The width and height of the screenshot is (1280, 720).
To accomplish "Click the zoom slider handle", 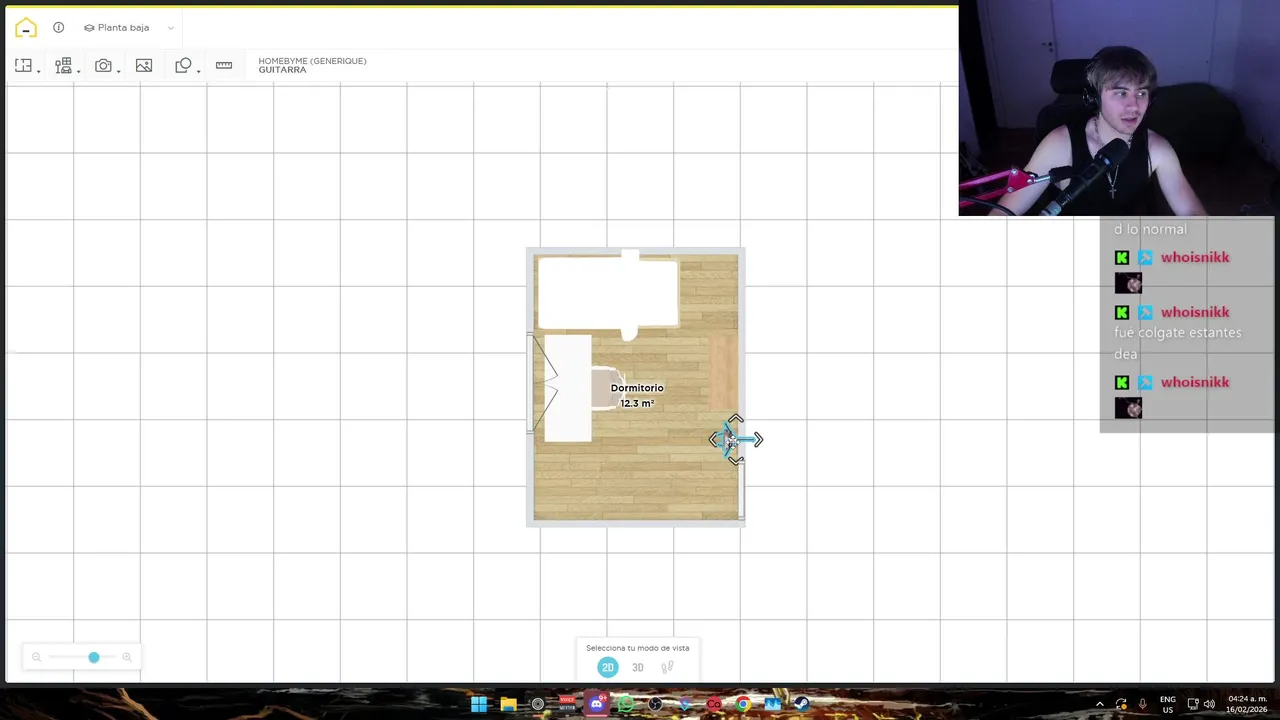I will (x=93, y=657).
